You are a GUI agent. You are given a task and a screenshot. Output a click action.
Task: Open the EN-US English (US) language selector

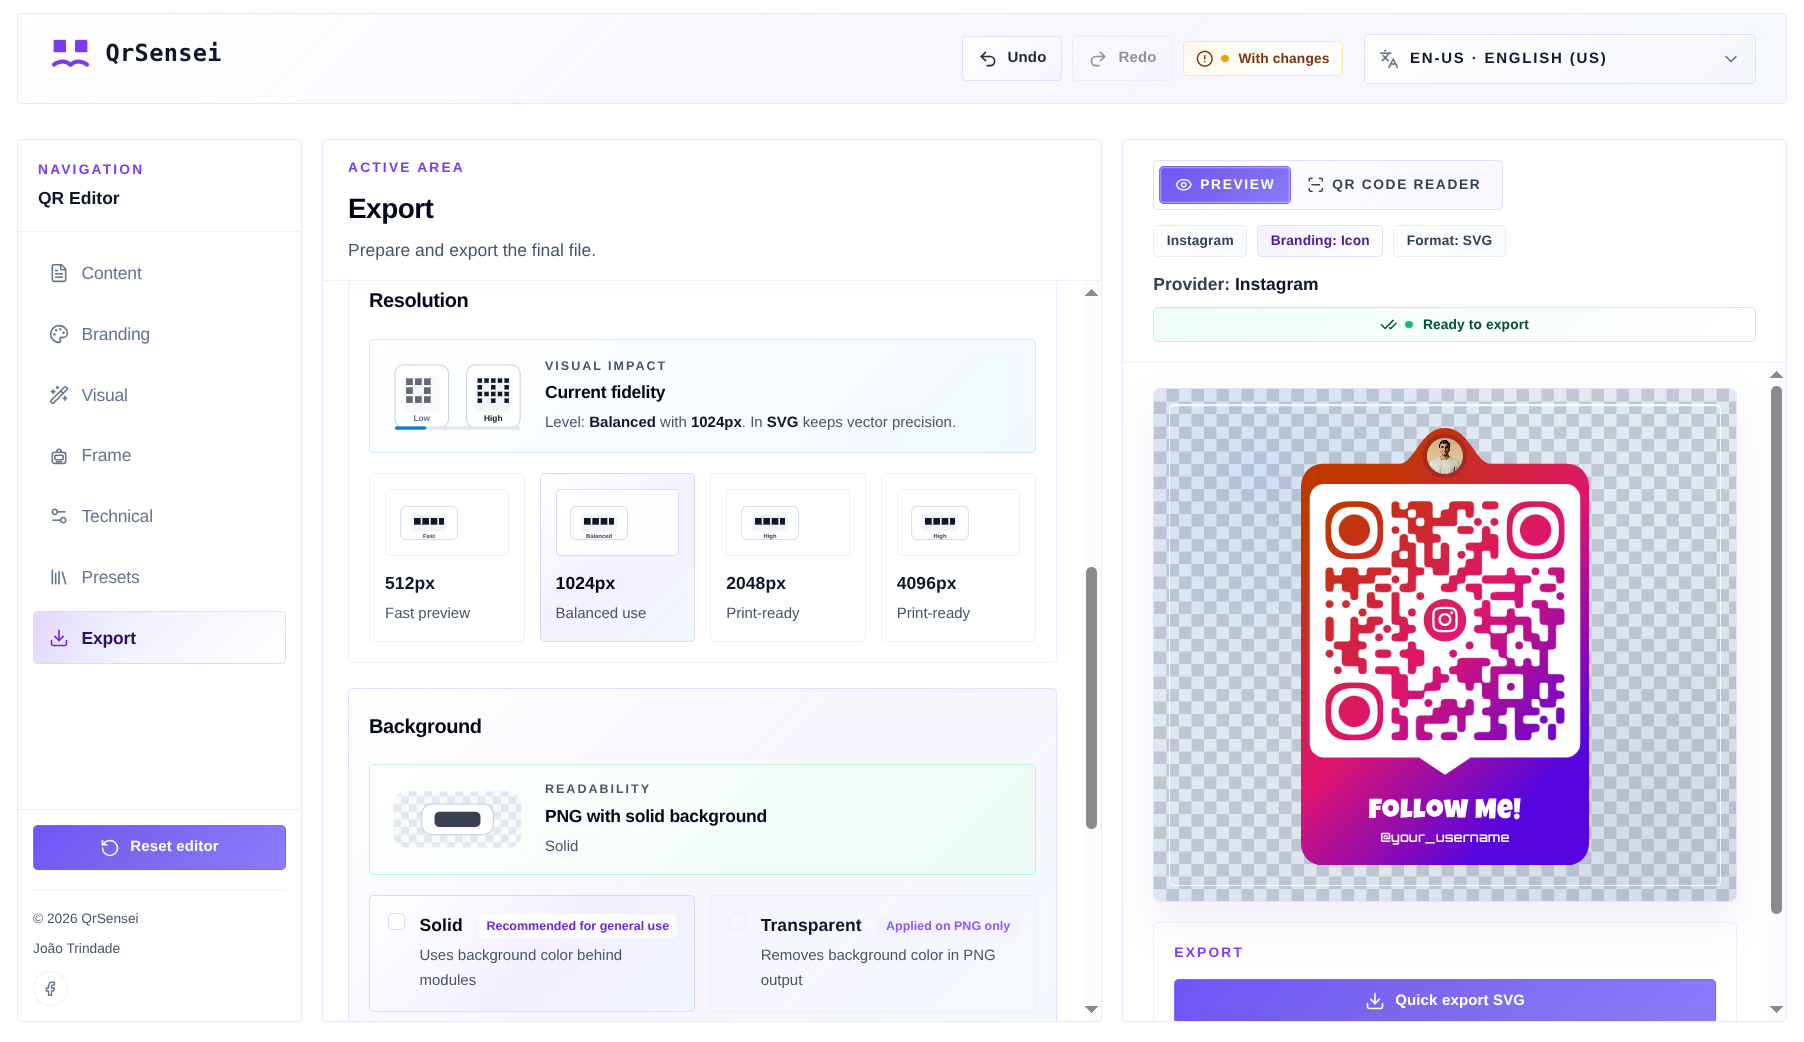tap(1560, 59)
